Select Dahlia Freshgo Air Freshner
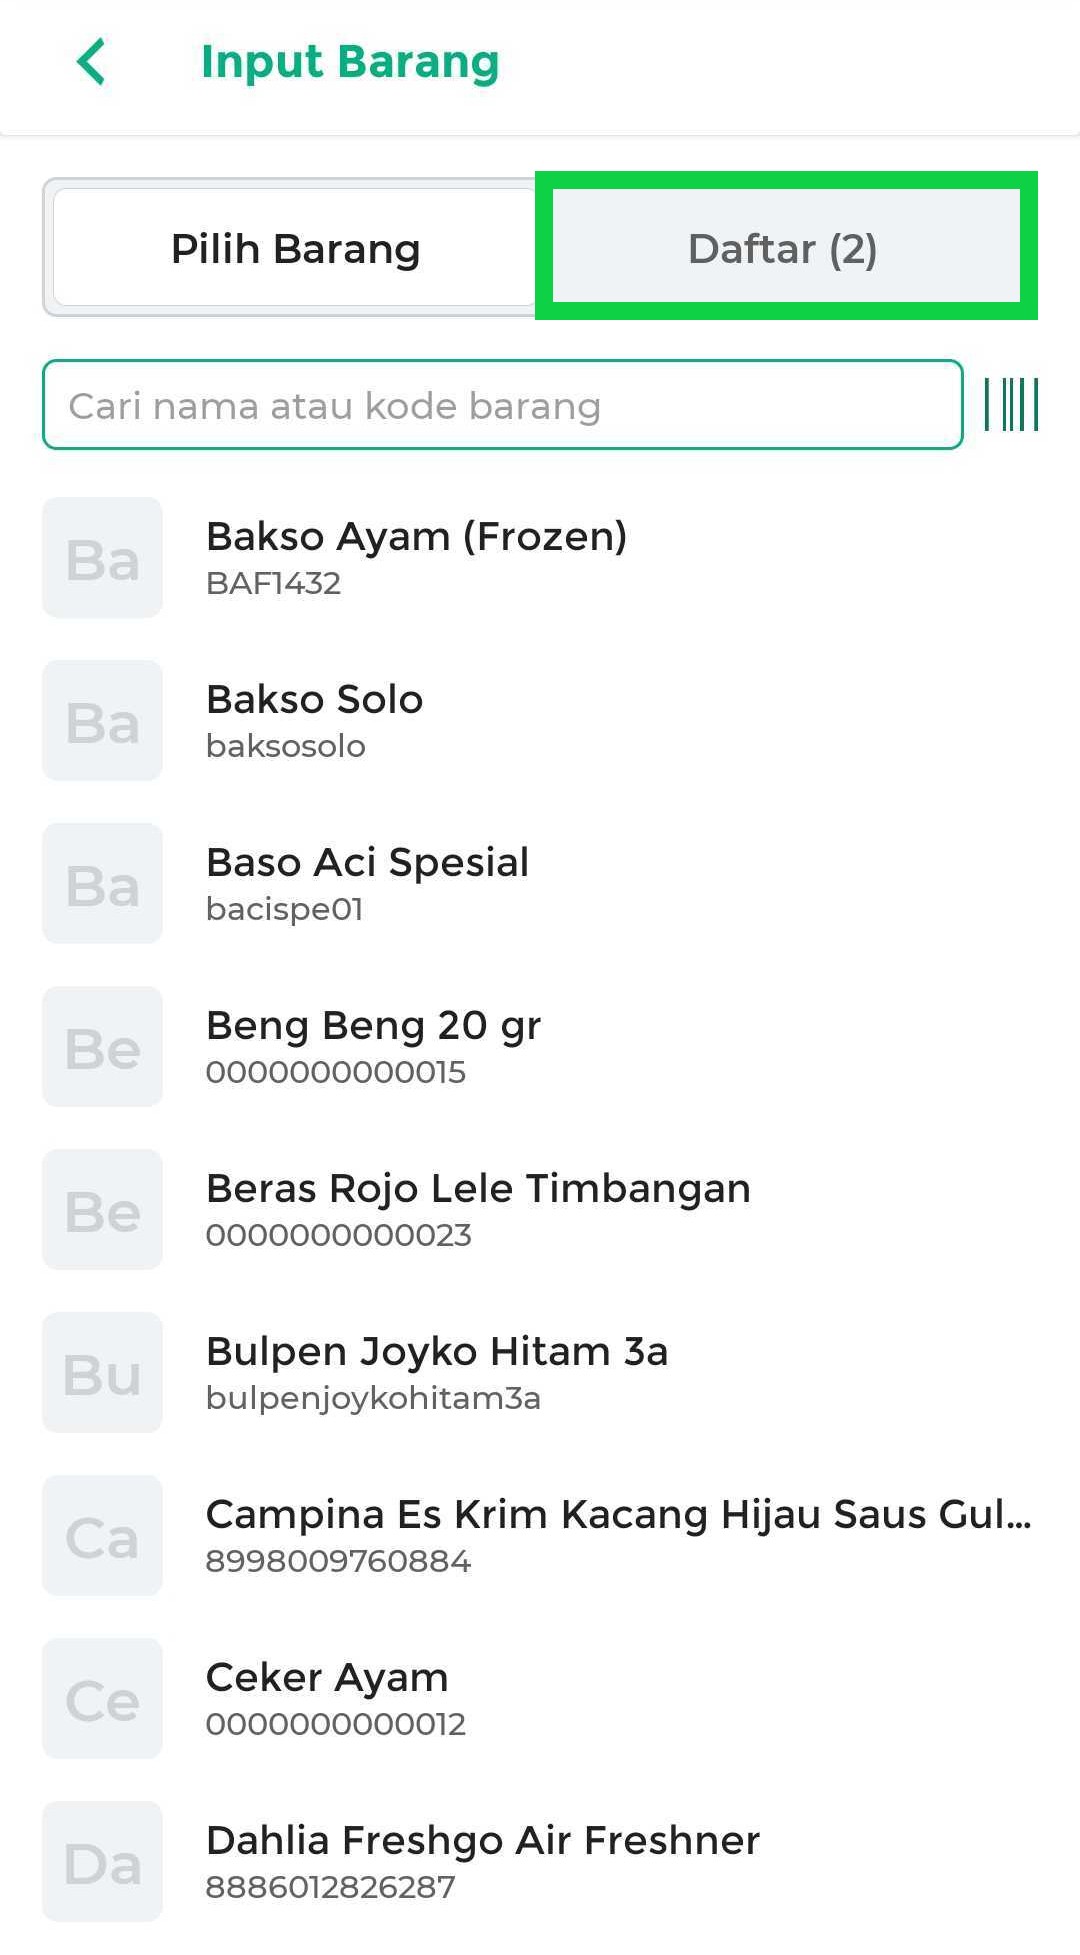Viewport: 1080px width, 1955px height. [x=483, y=1861]
